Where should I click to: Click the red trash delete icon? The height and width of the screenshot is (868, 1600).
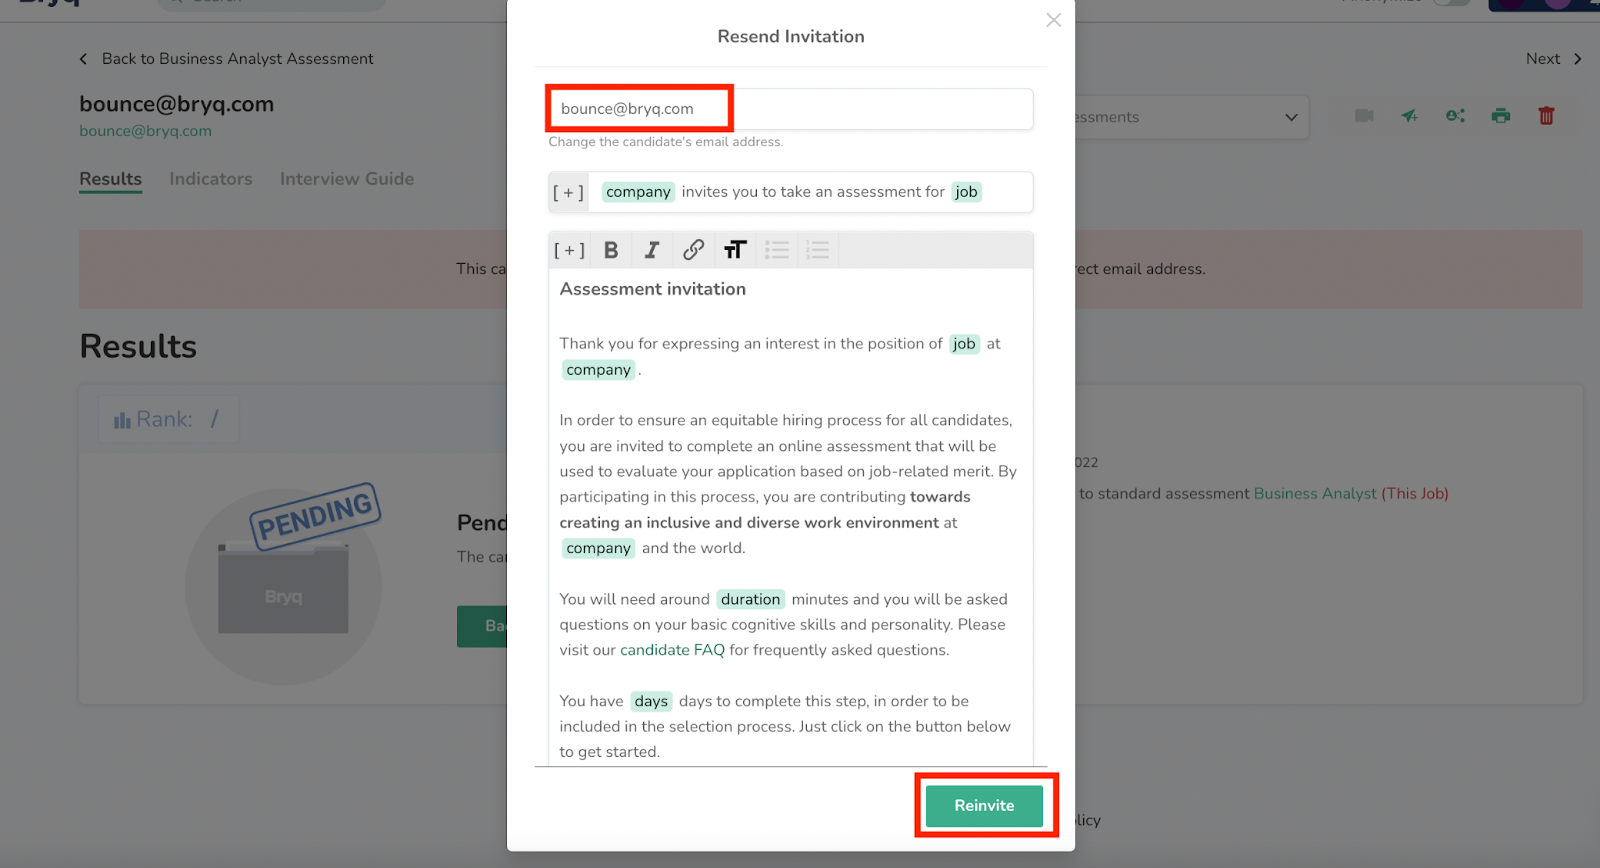coord(1546,116)
